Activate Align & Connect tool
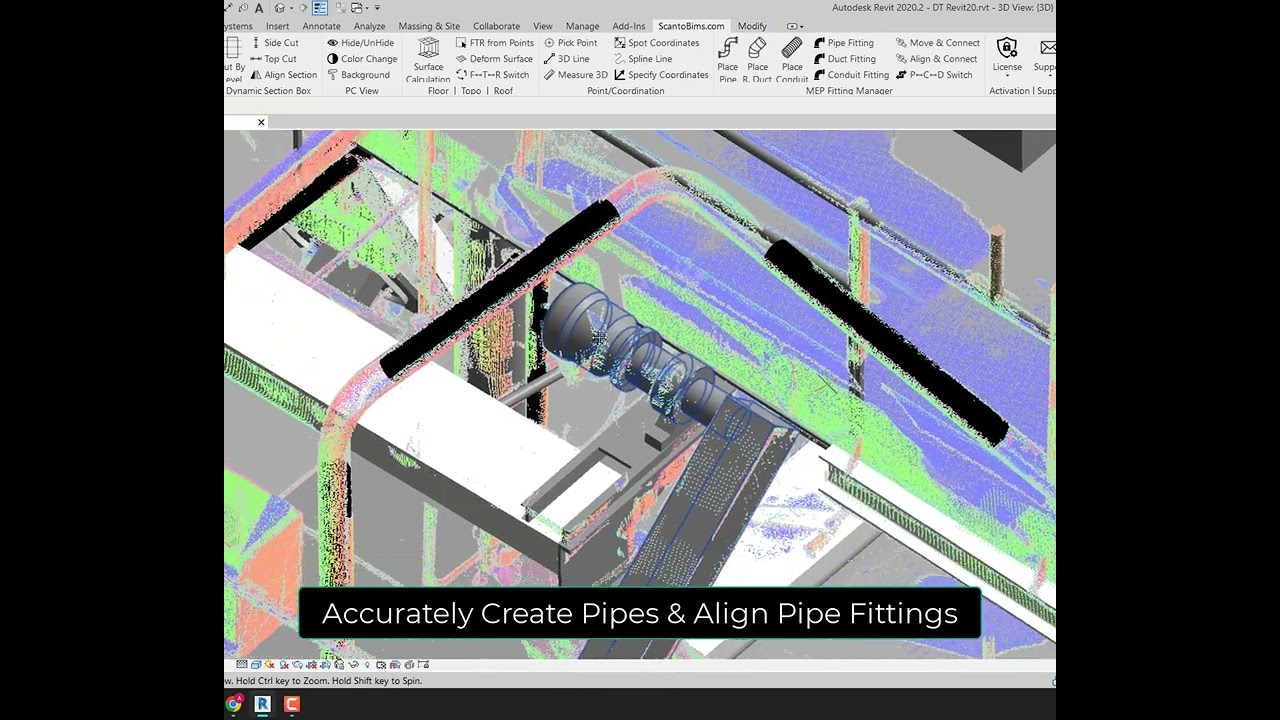The width and height of the screenshot is (1280, 720). (x=936, y=59)
